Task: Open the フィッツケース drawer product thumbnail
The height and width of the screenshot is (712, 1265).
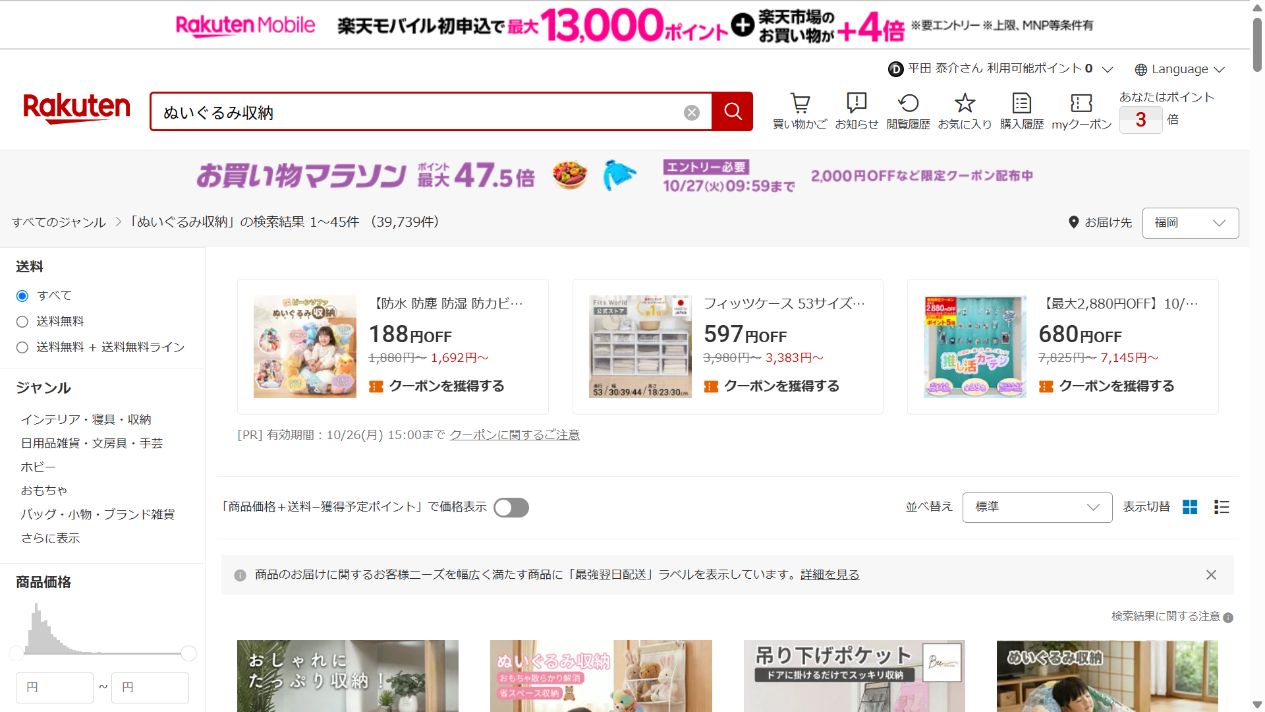Action: (640, 346)
